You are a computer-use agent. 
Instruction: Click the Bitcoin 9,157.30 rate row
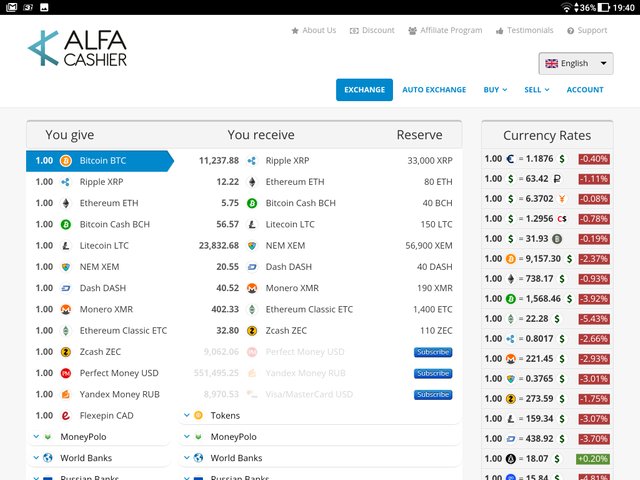click(547, 259)
